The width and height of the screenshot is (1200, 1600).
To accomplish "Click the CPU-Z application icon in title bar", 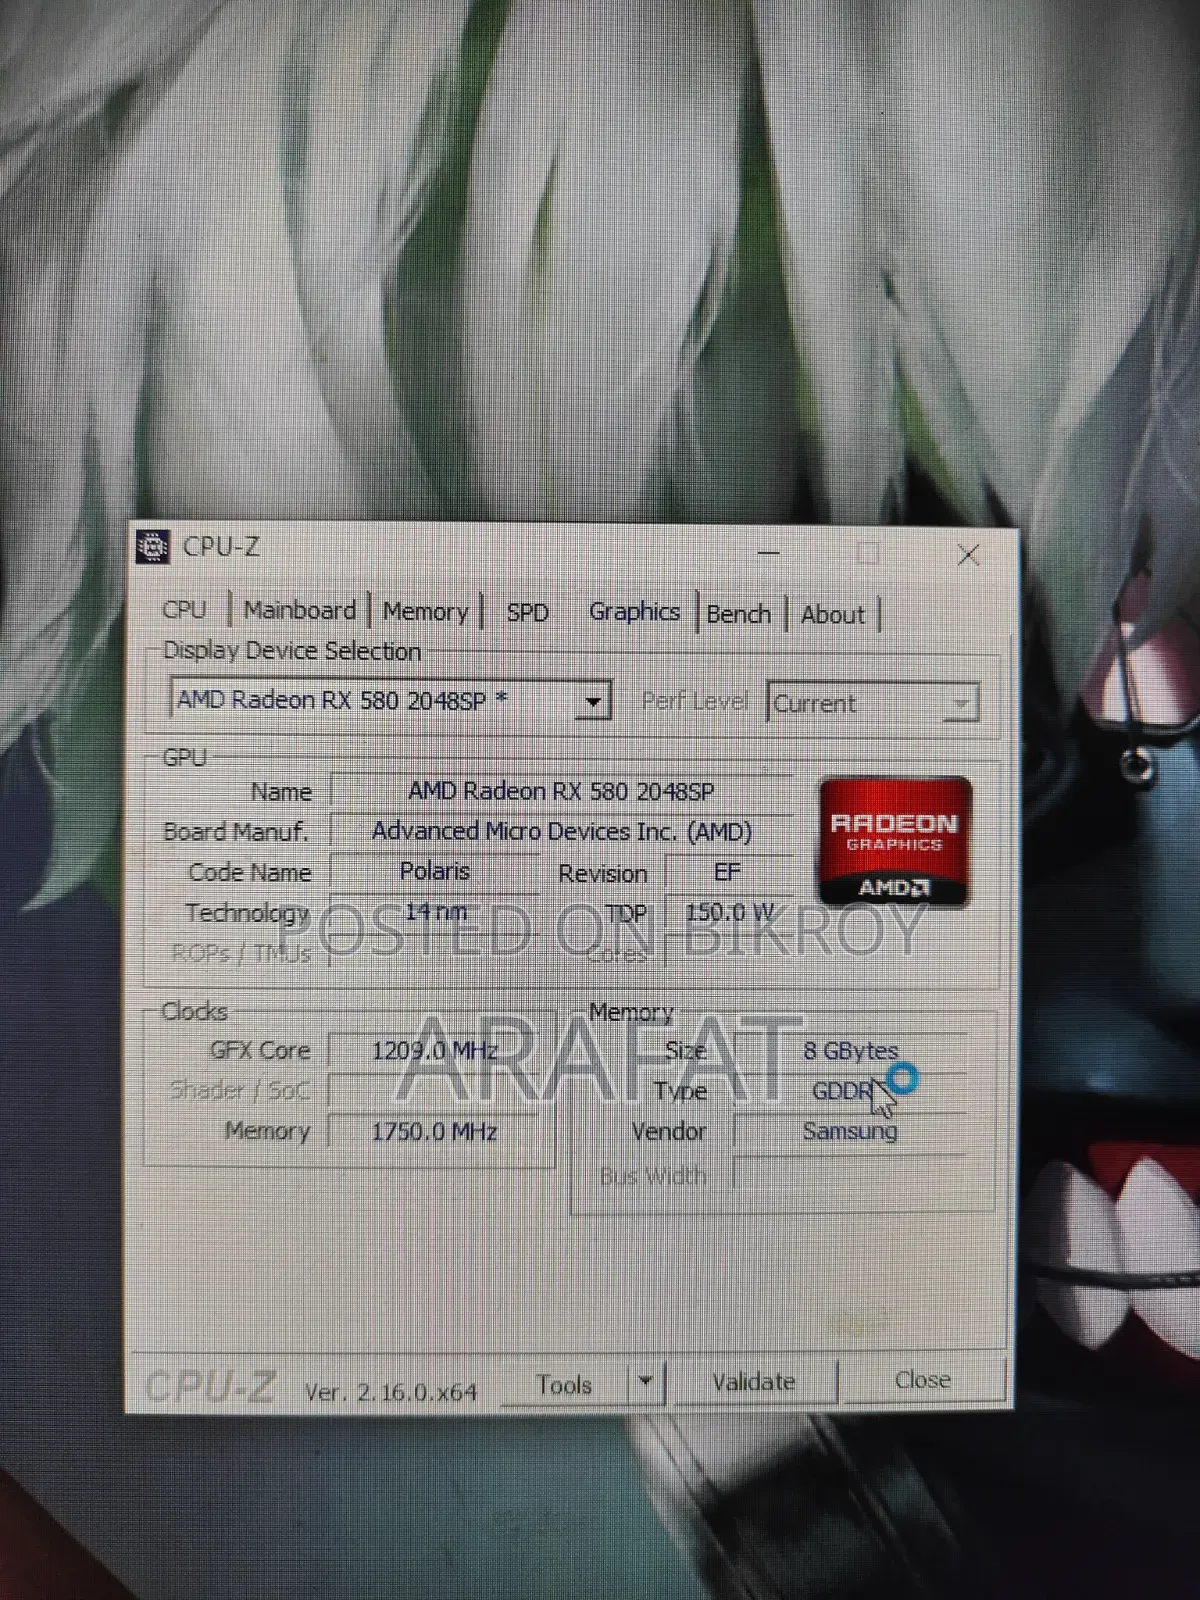I will (x=152, y=546).
